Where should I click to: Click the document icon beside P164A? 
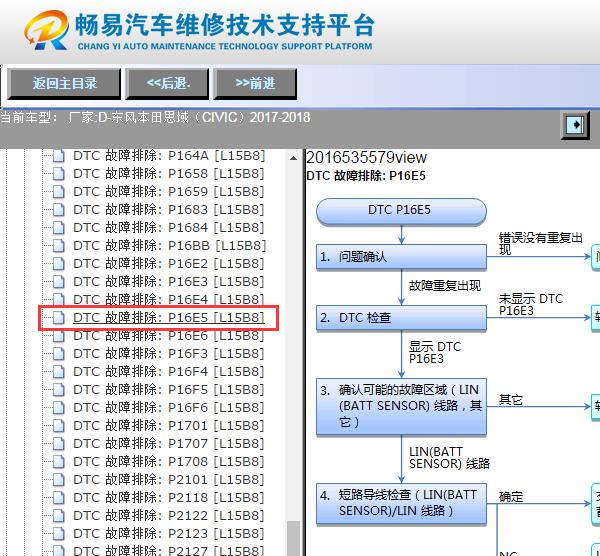pyautogui.click(x=59, y=156)
